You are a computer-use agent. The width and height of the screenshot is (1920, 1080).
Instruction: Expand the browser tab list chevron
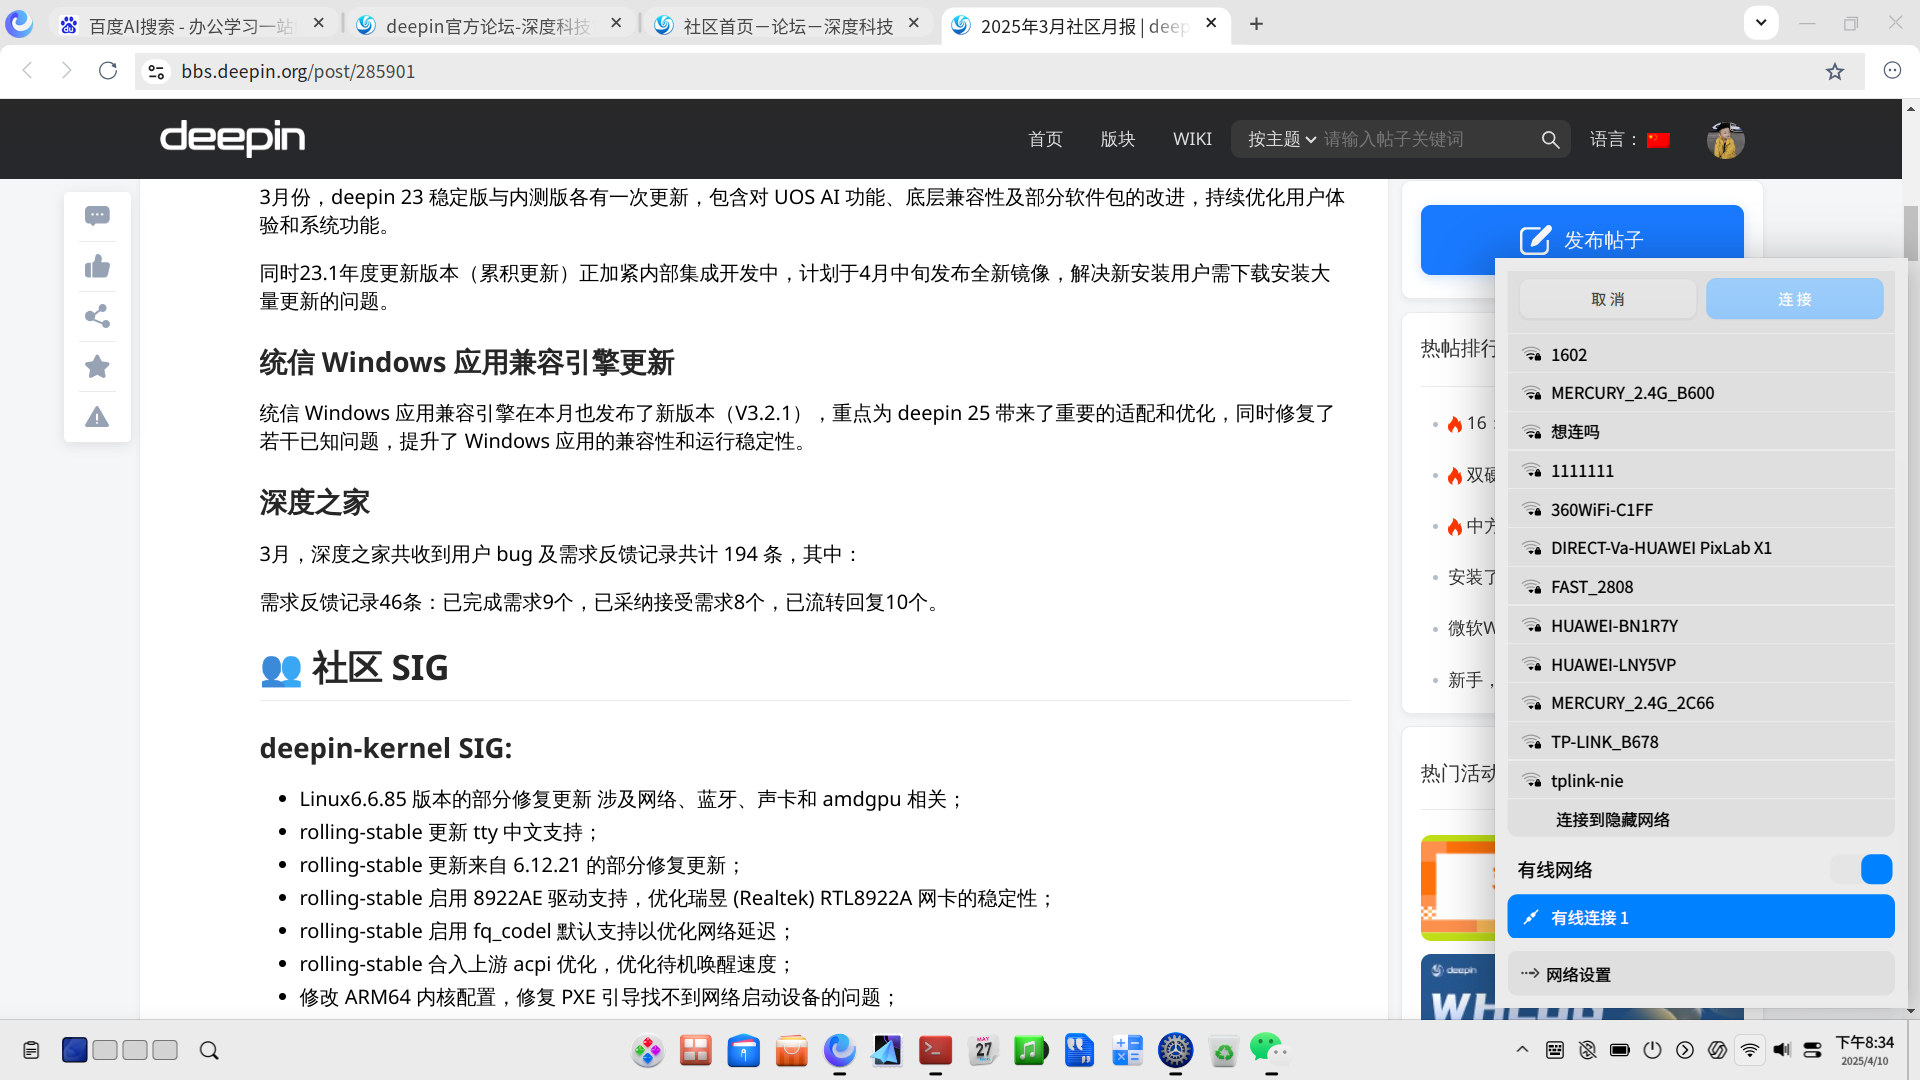(x=1760, y=23)
